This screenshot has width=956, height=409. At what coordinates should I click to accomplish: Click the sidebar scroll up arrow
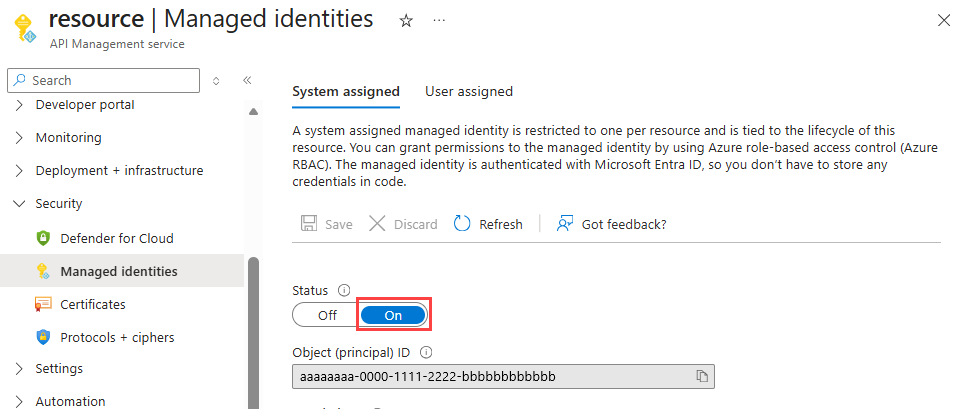pyautogui.click(x=254, y=112)
